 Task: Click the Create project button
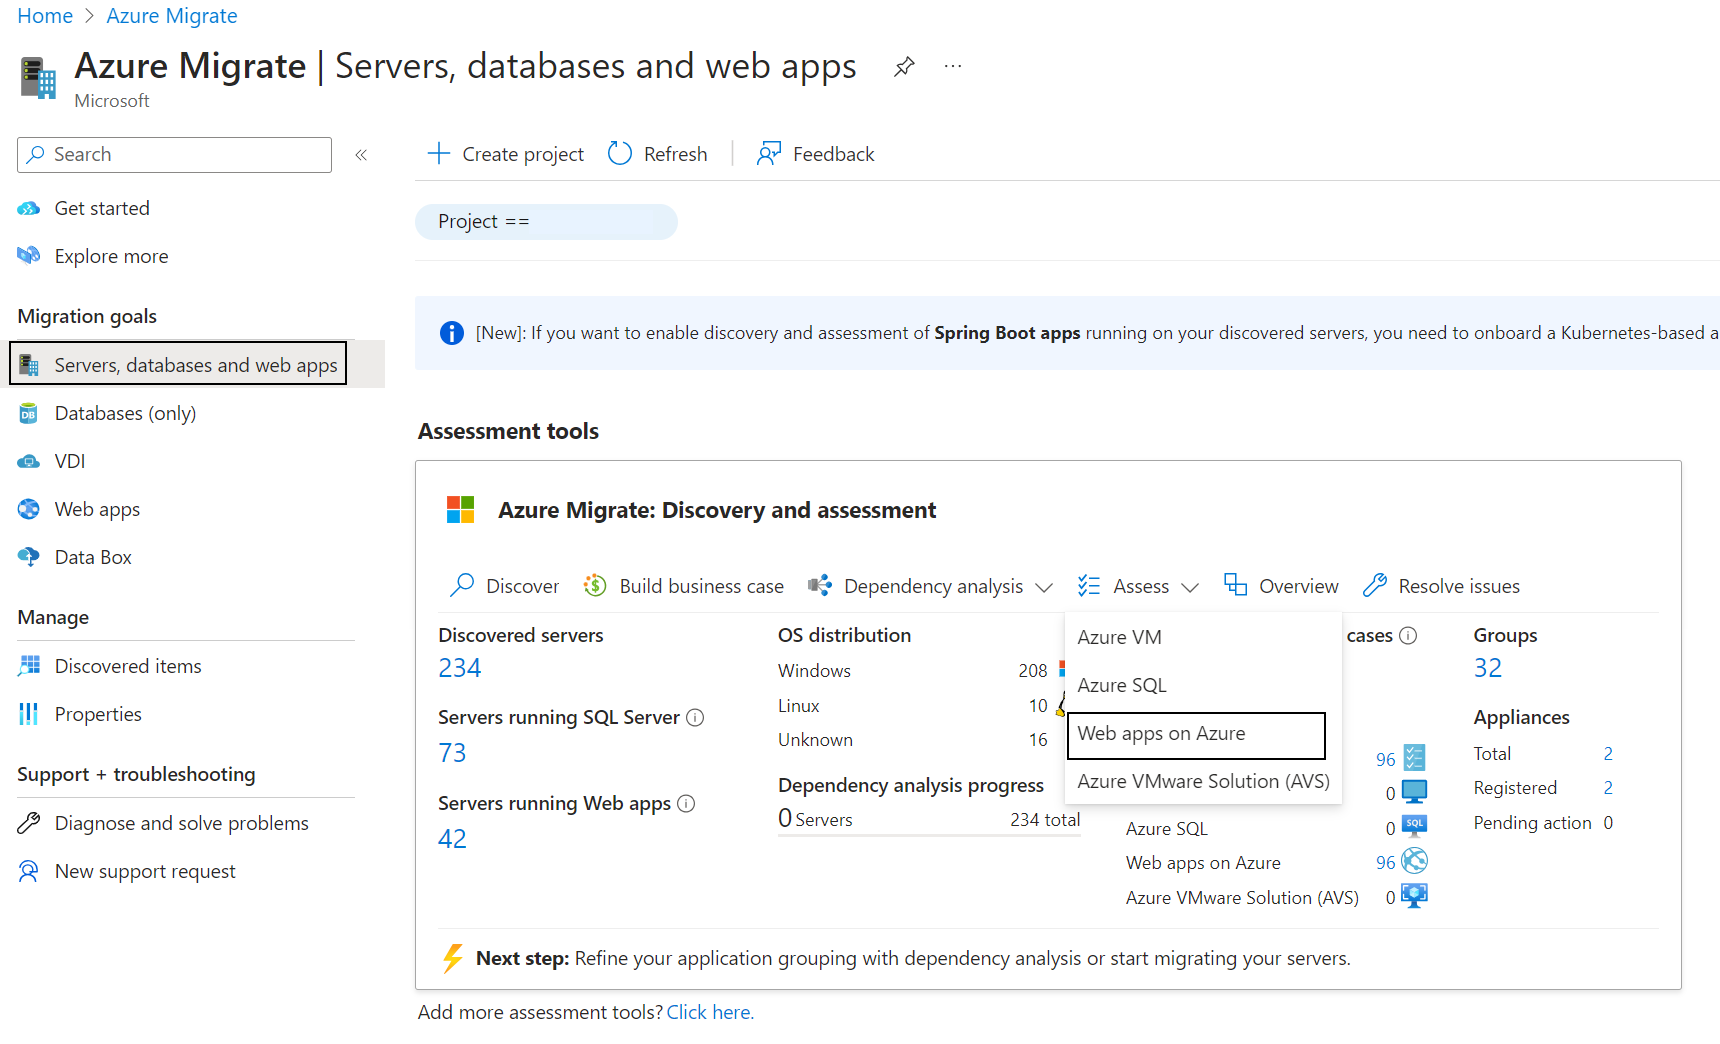[x=505, y=153]
